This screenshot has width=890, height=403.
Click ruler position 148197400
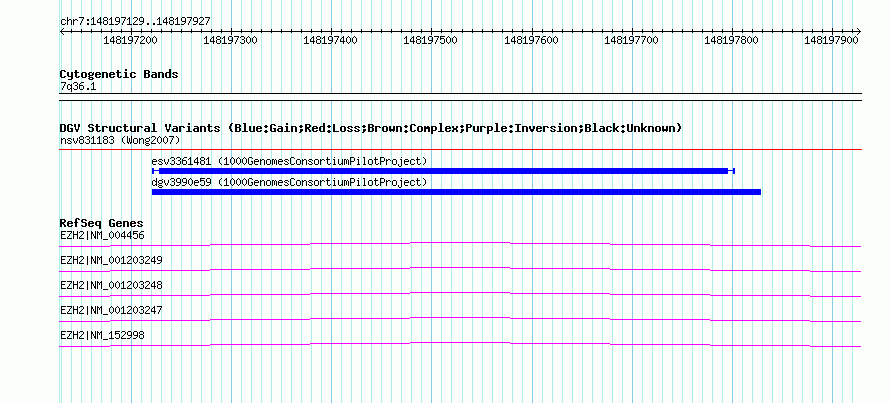pyautogui.click(x=330, y=40)
